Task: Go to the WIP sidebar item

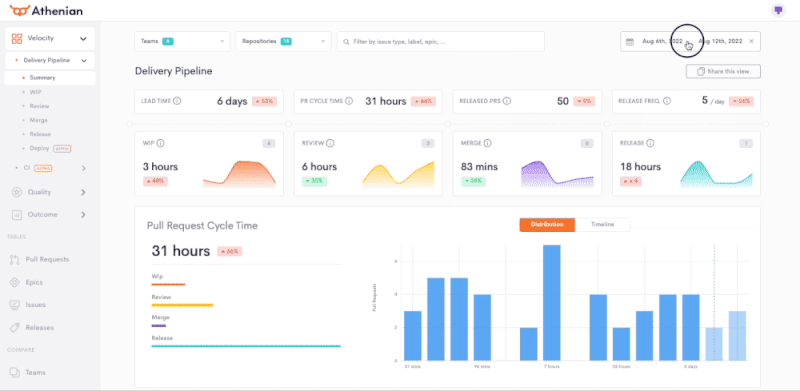Action: (35, 92)
